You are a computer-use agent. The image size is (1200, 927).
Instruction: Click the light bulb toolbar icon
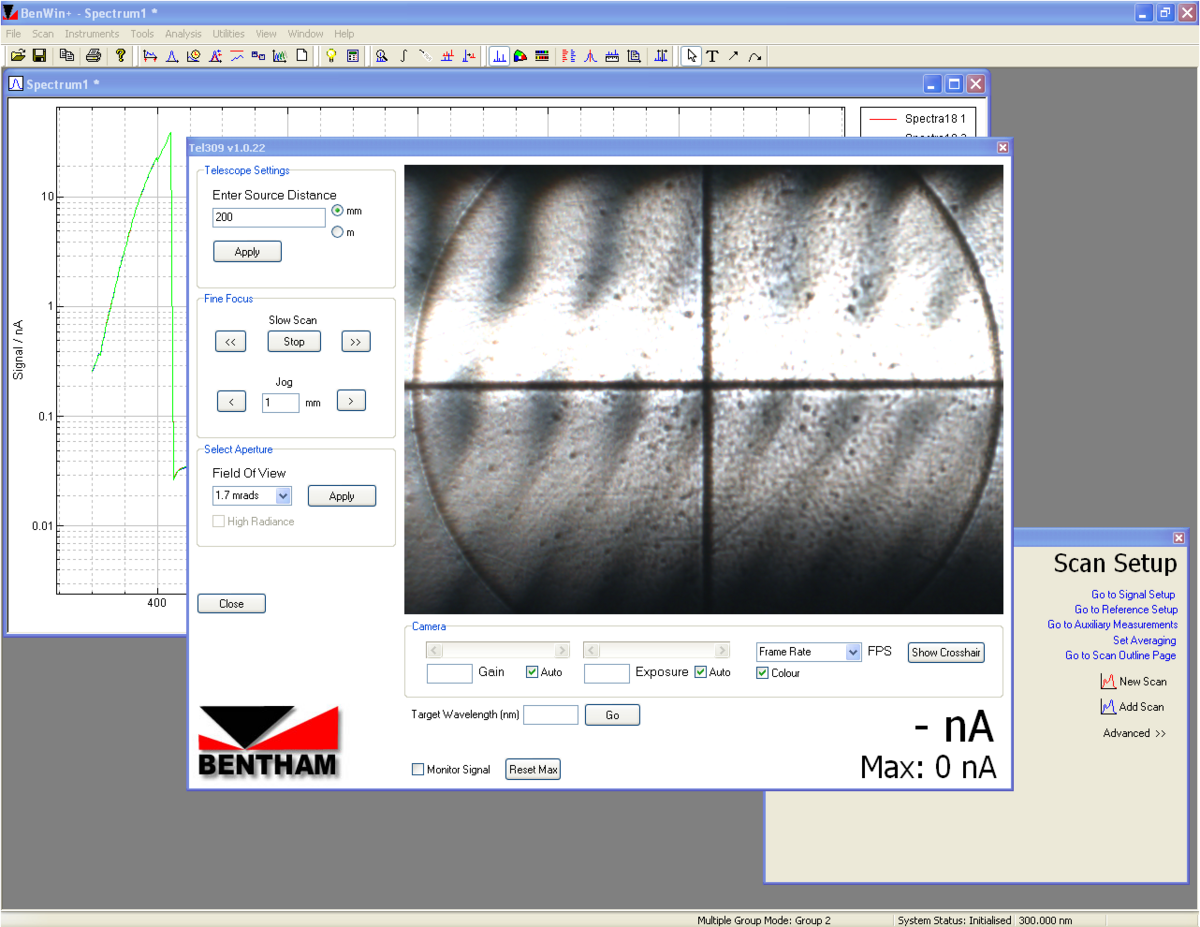331,56
